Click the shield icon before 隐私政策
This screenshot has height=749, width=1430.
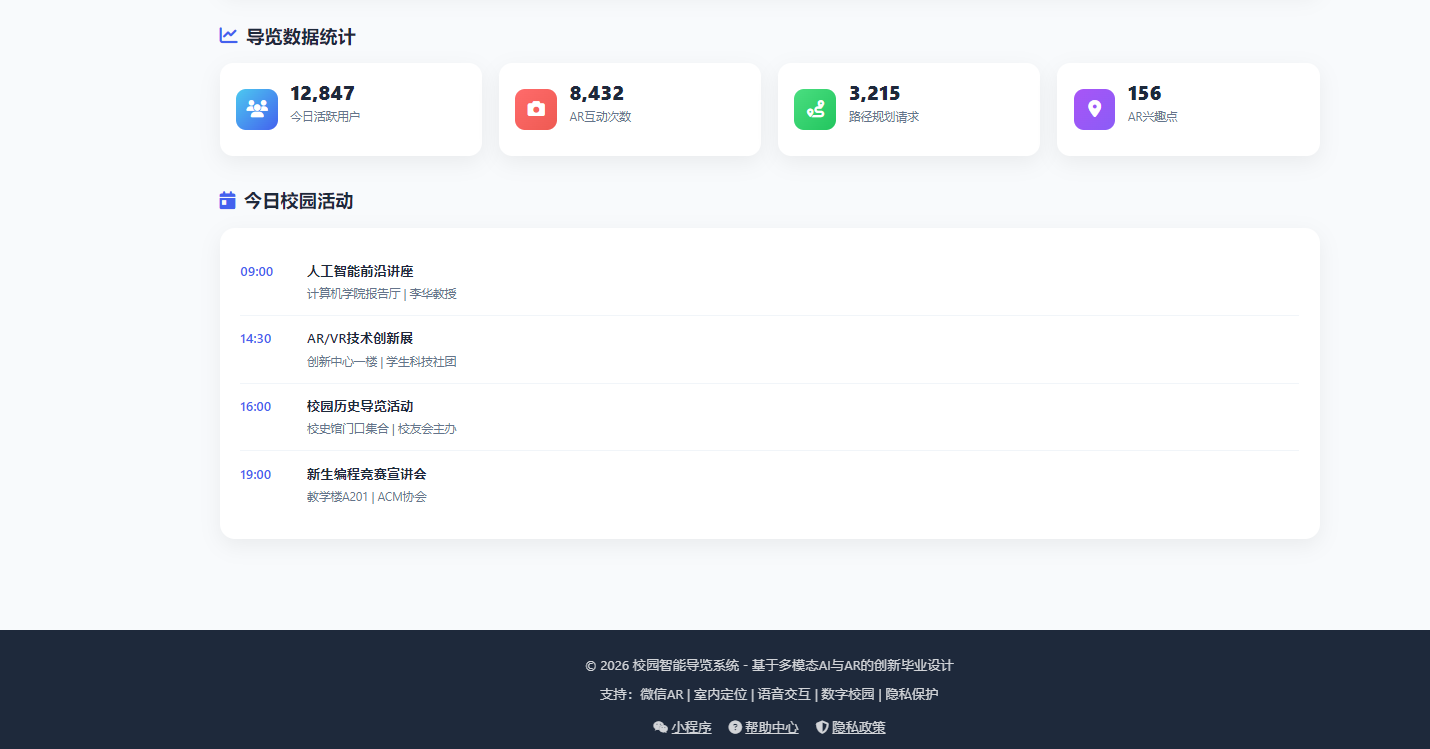(821, 727)
